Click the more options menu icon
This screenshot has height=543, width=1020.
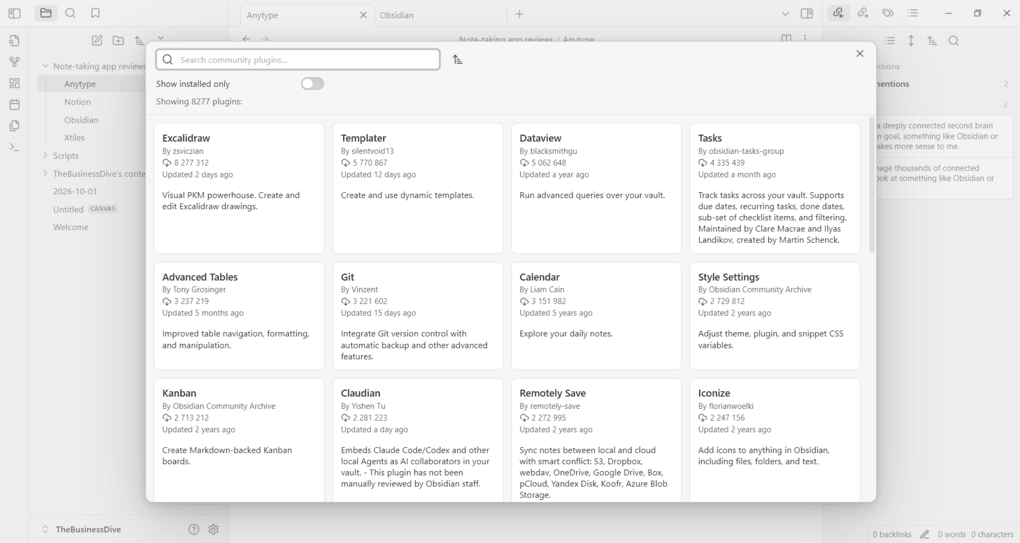pyautogui.click(x=805, y=38)
